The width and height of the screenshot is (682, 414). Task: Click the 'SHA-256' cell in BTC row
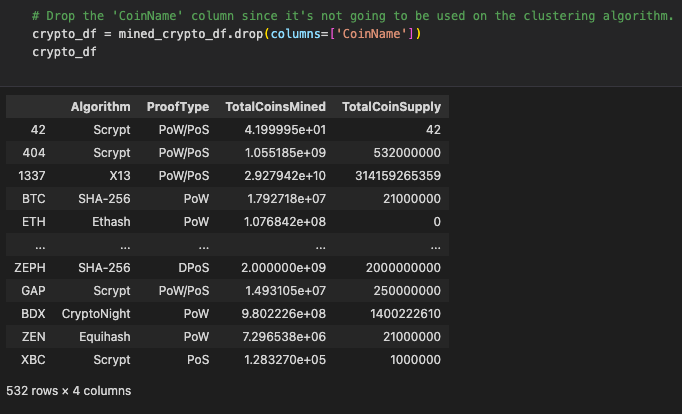[104, 199]
